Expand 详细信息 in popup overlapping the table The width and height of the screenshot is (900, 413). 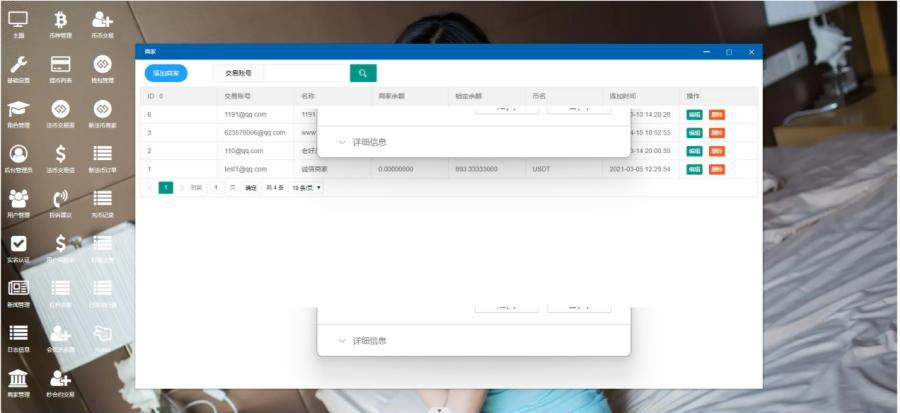(x=369, y=142)
